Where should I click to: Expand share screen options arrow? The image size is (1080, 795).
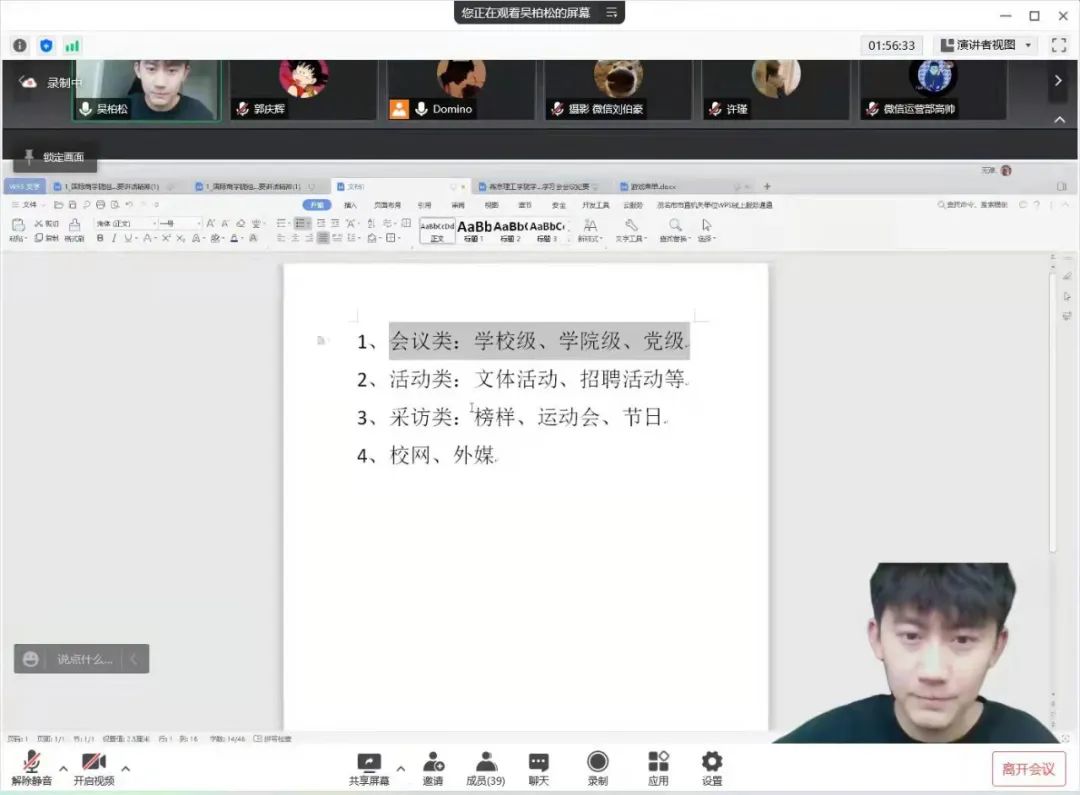coord(401,769)
